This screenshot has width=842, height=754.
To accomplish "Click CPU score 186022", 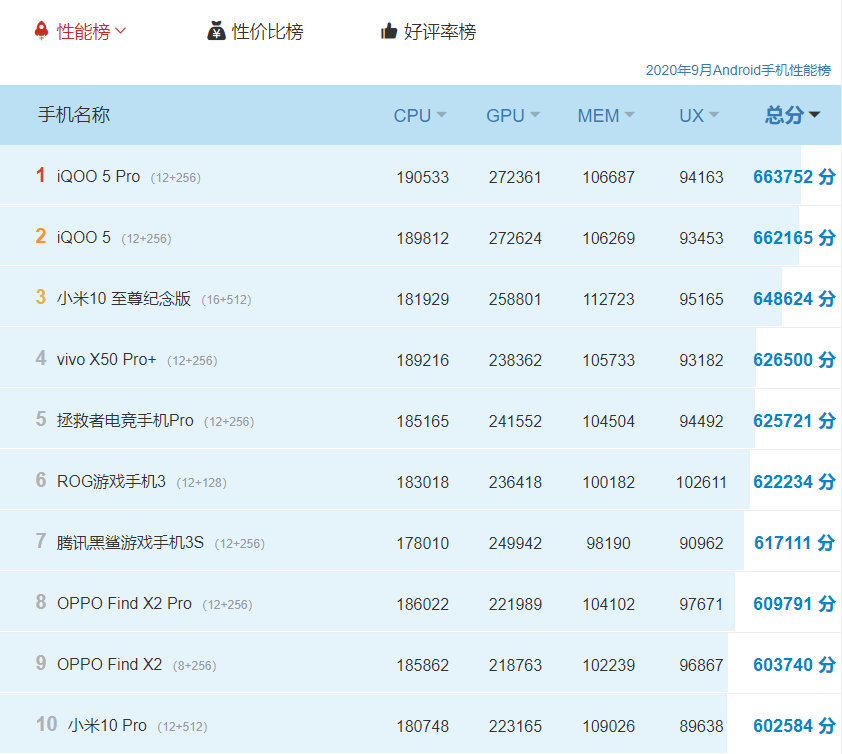I will click(422, 604).
